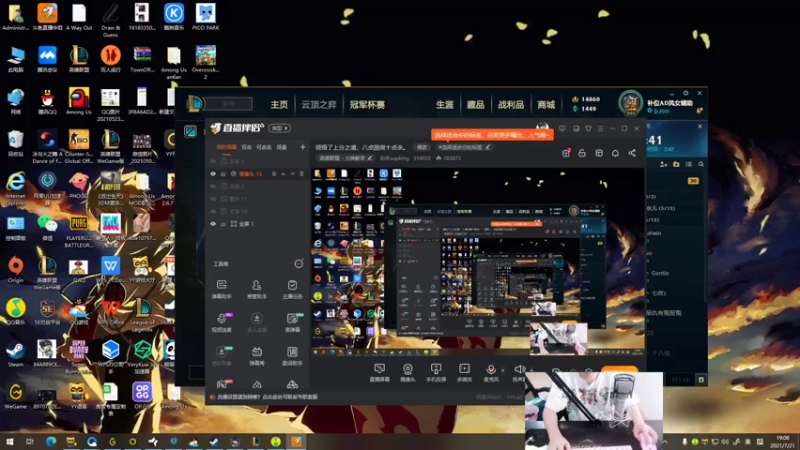Toggle the lock on 摄像头 13 source
Image resolution: width=800 pixels, height=450 pixels.
click(223, 174)
